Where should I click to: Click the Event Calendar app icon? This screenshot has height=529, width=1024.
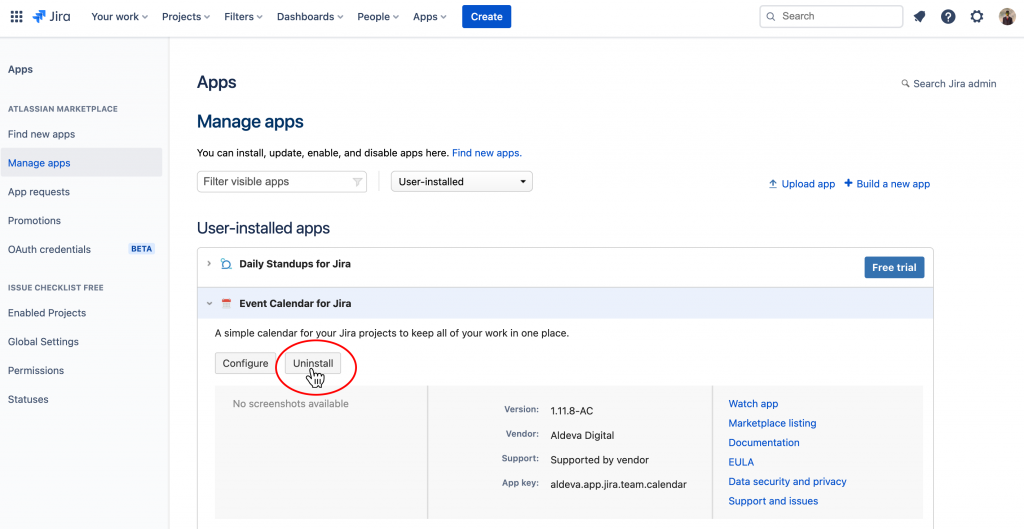tap(226, 303)
